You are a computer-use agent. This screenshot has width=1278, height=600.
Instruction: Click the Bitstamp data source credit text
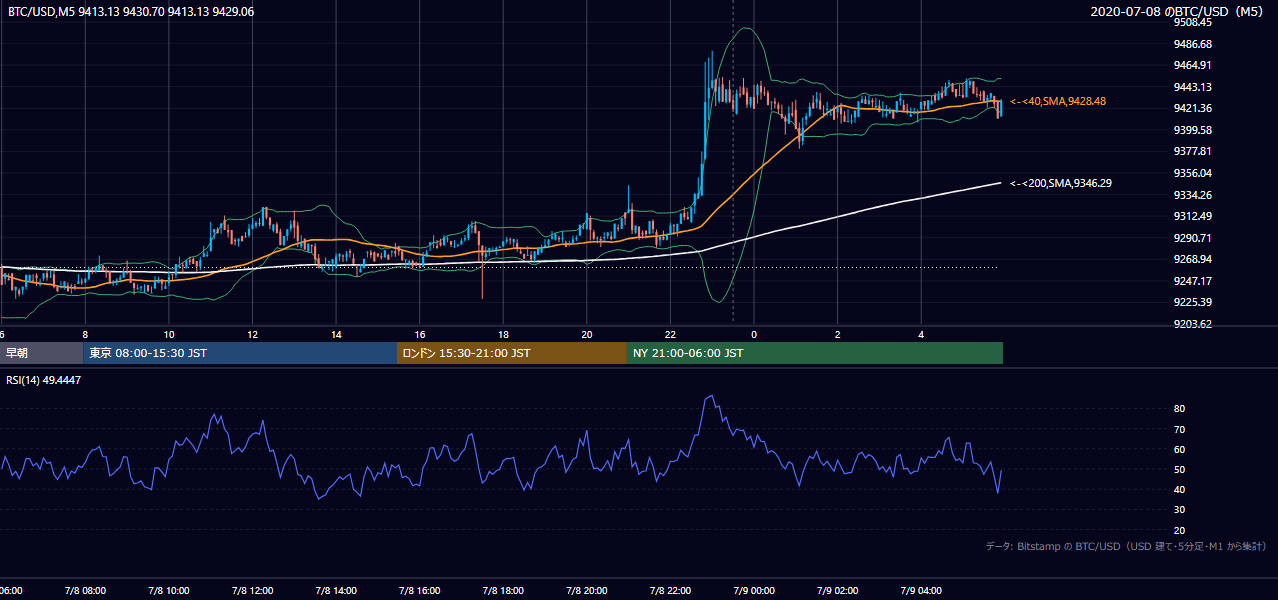[x=1126, y=546]
